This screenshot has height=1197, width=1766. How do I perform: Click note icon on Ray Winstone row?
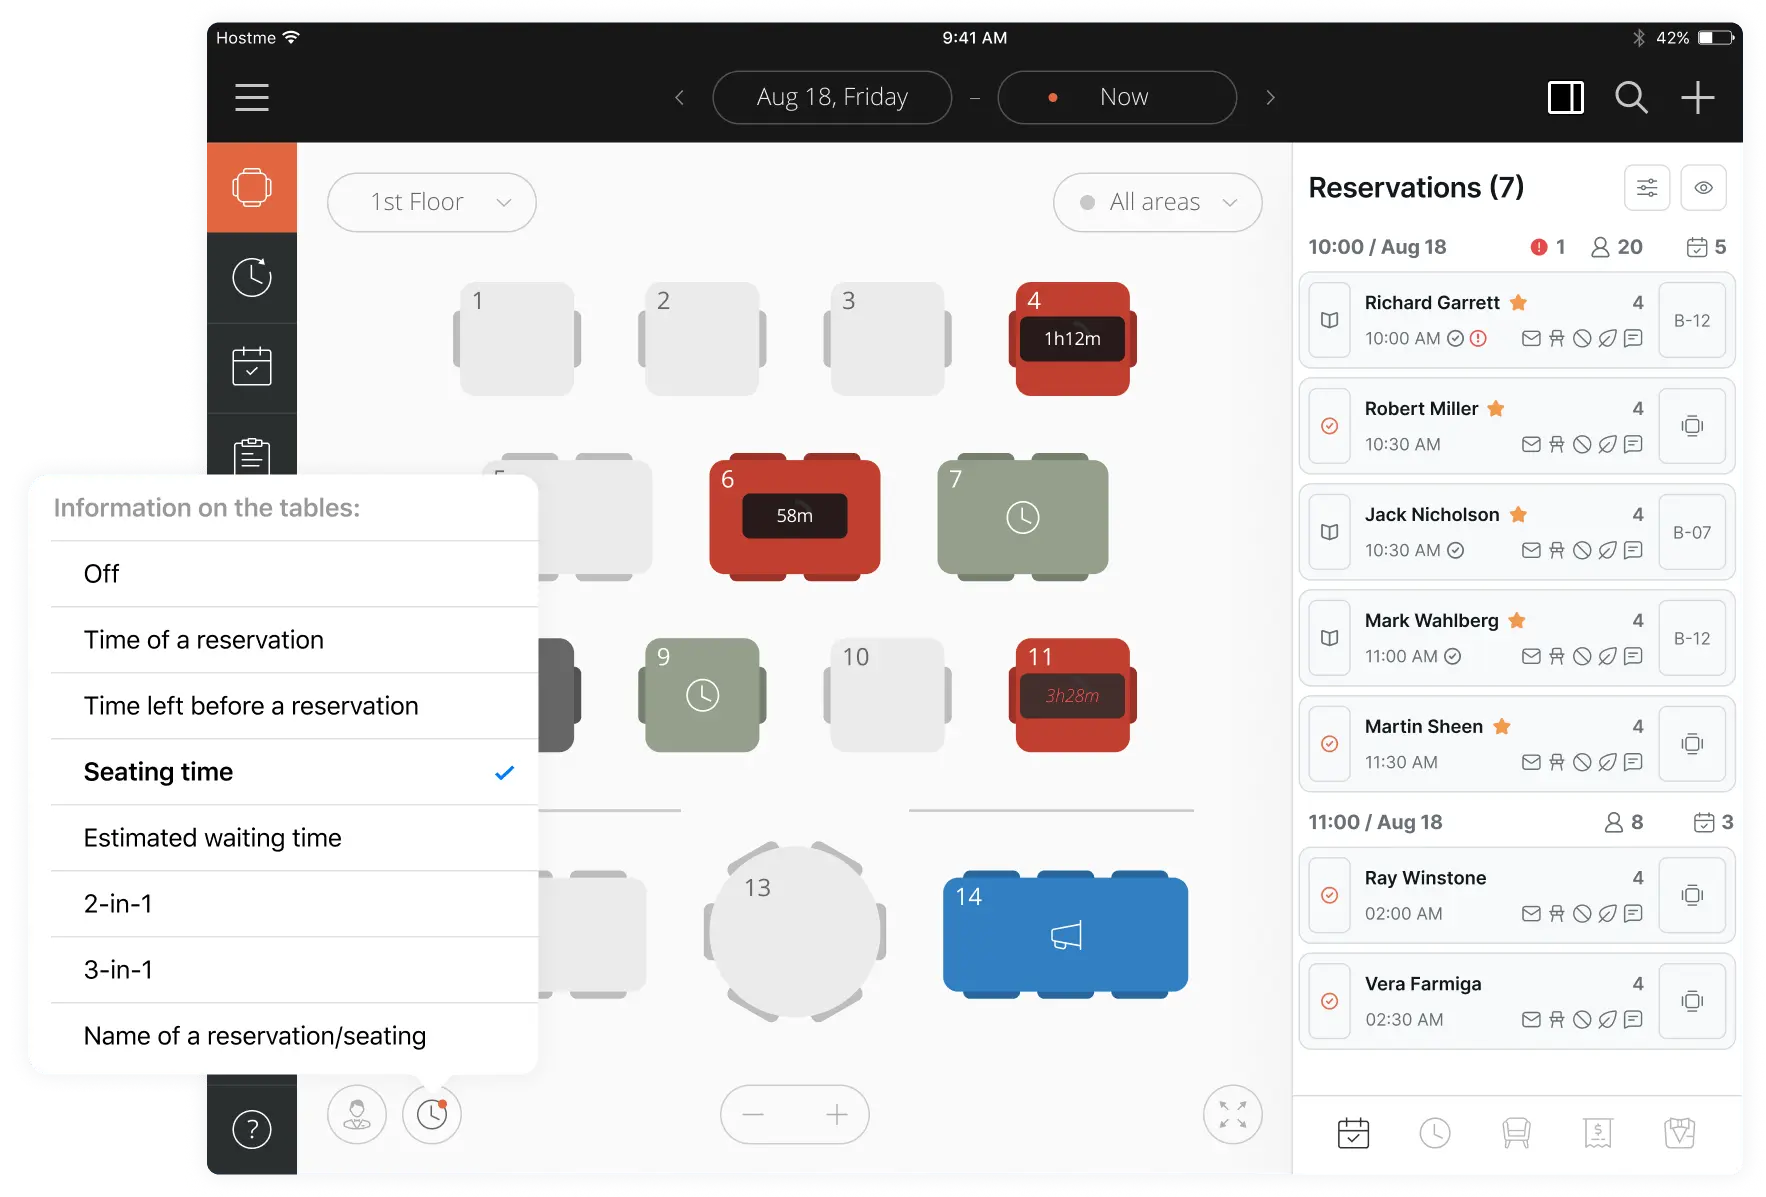[x=1633, y=913]
